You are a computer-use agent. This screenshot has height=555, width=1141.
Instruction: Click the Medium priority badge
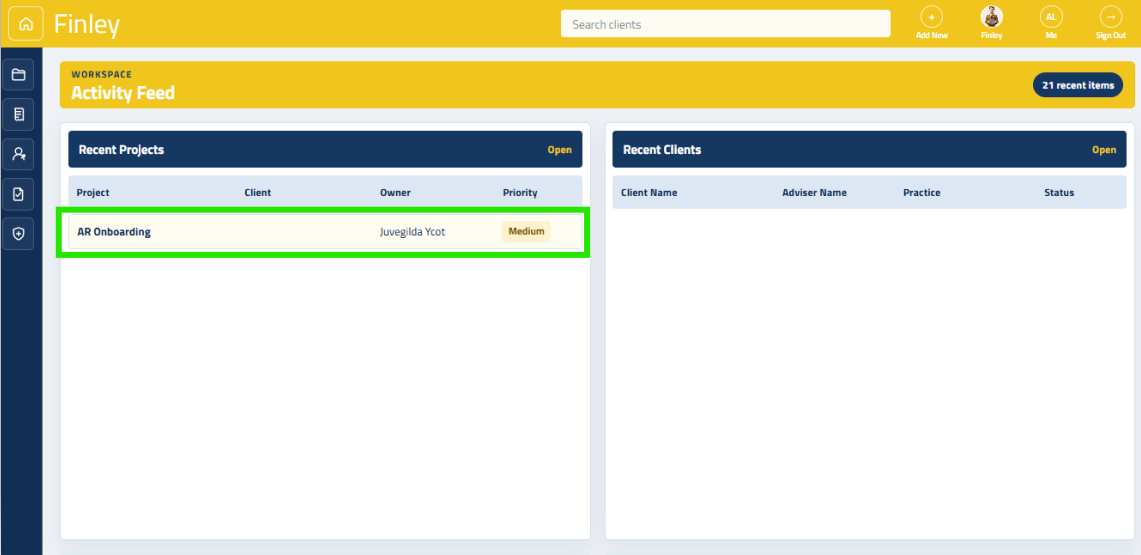tap(526, 232)
